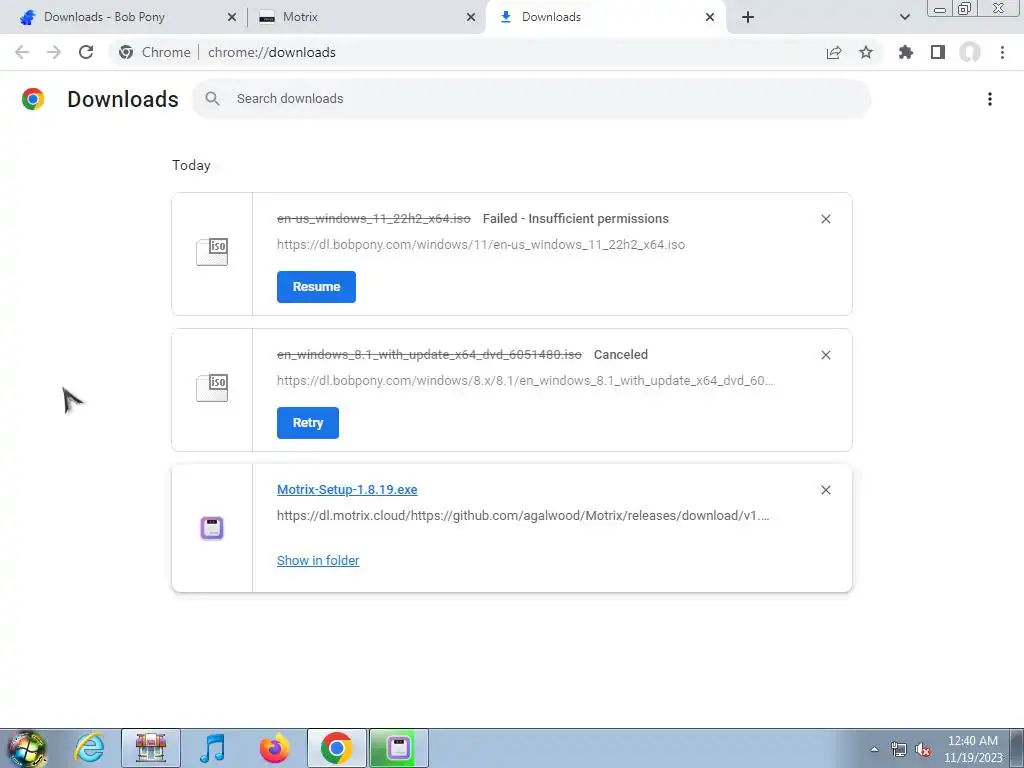Screen dimensions: 1024x768
Task: Retry the Windows 8.1 ISO download
Action: pos(308,423)
